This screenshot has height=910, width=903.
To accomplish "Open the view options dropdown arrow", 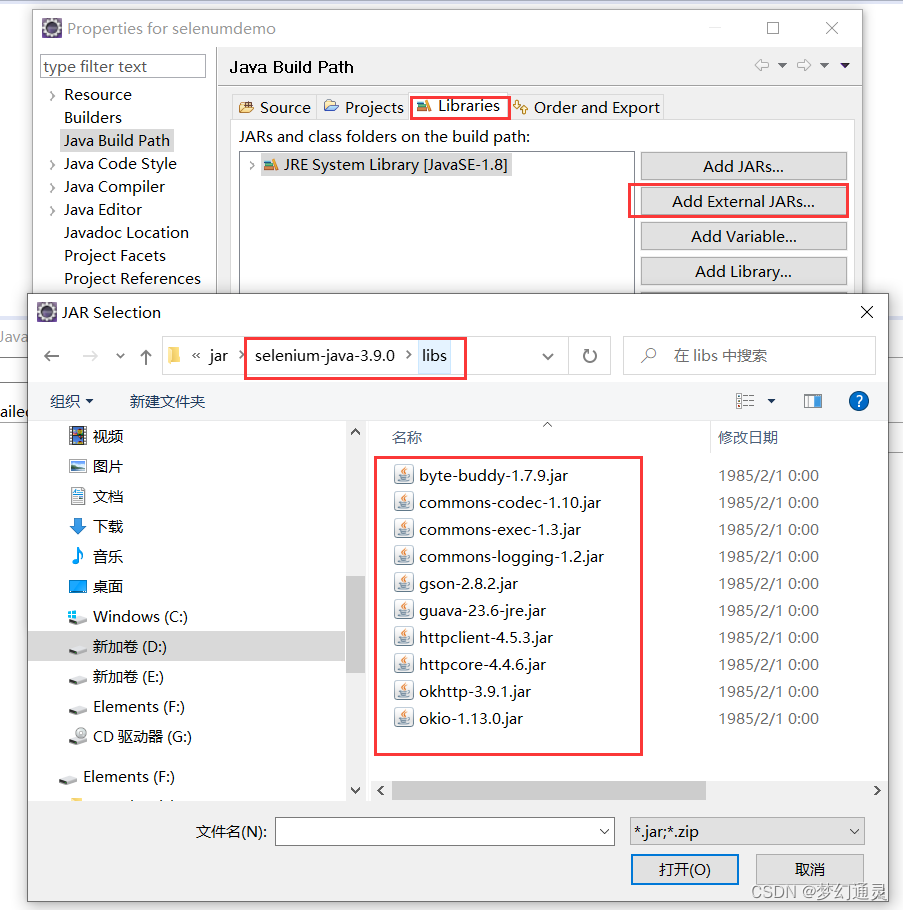I will click(771, 401).
